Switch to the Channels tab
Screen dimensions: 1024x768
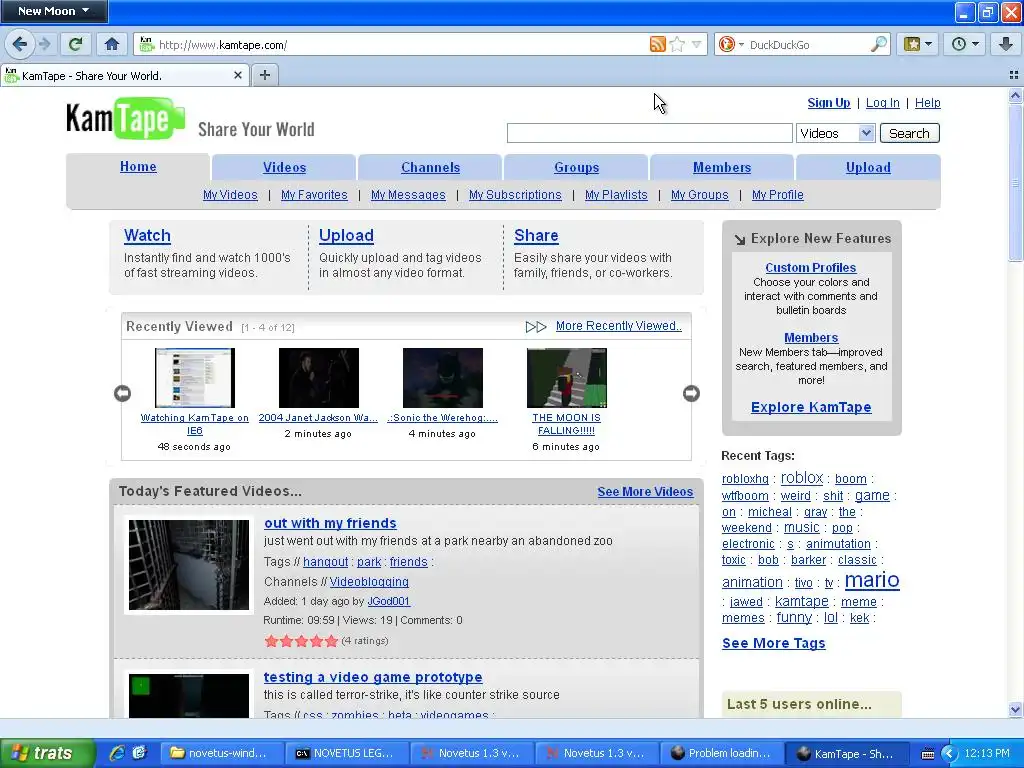coord(430,167)
